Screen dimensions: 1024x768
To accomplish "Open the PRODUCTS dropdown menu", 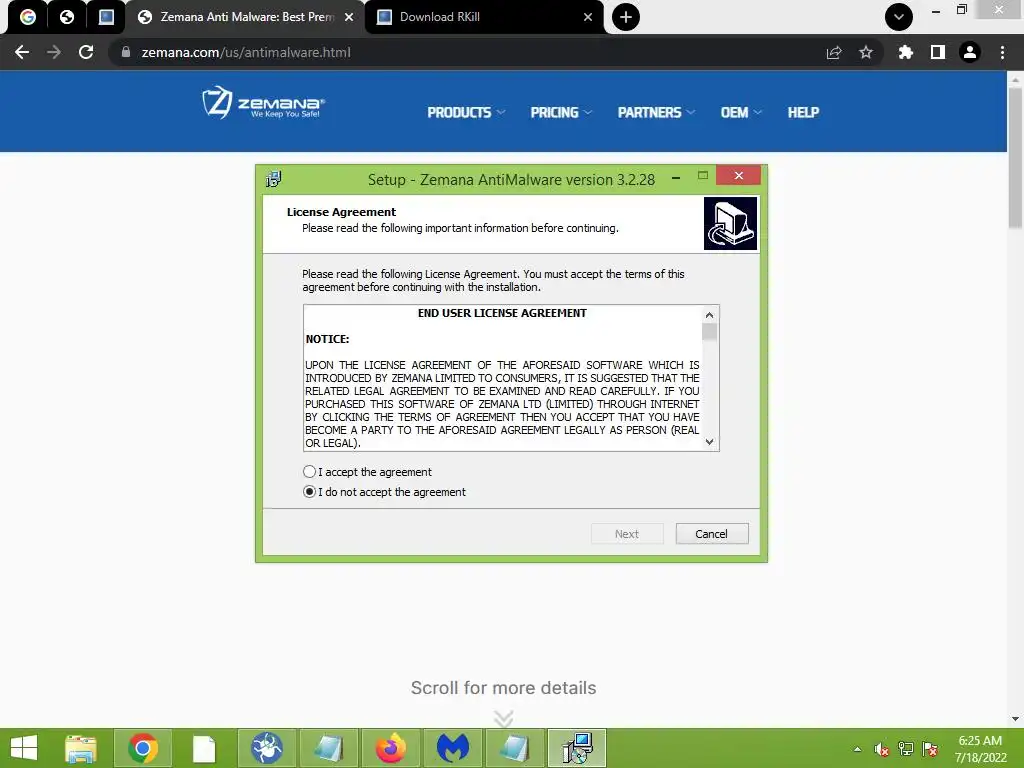I will click(x=466, y=112).
